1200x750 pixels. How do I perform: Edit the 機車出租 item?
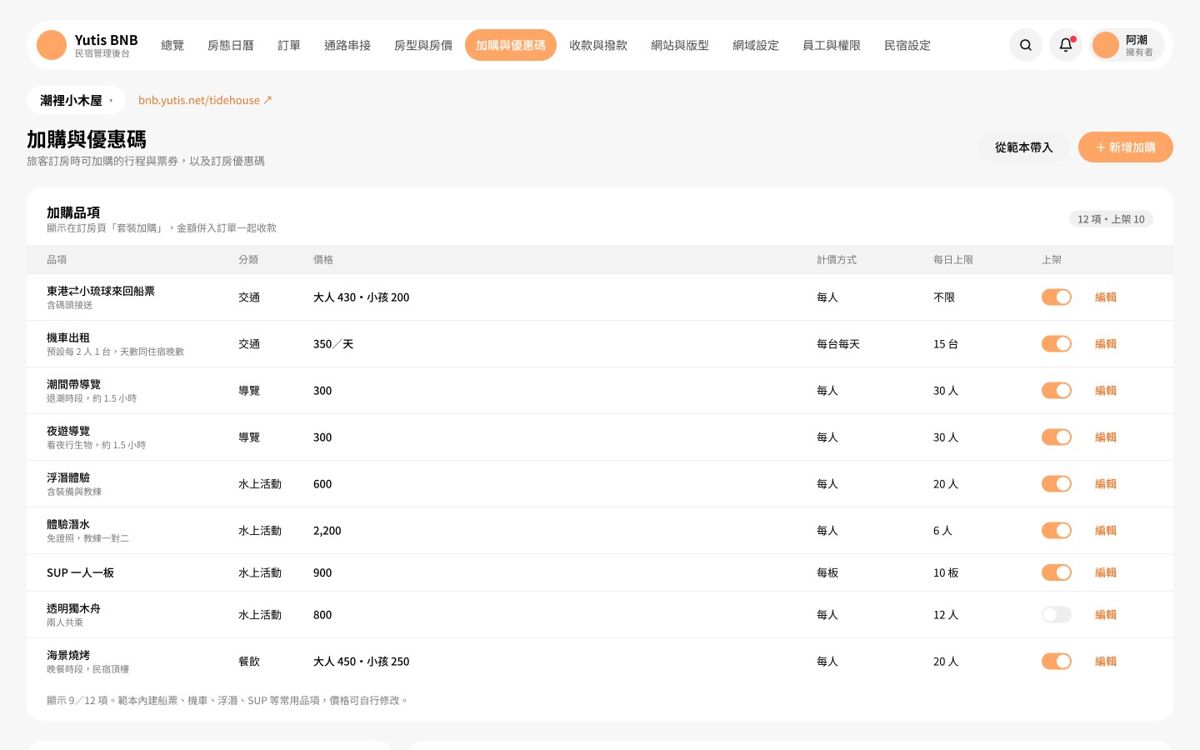click(1105, 344)
